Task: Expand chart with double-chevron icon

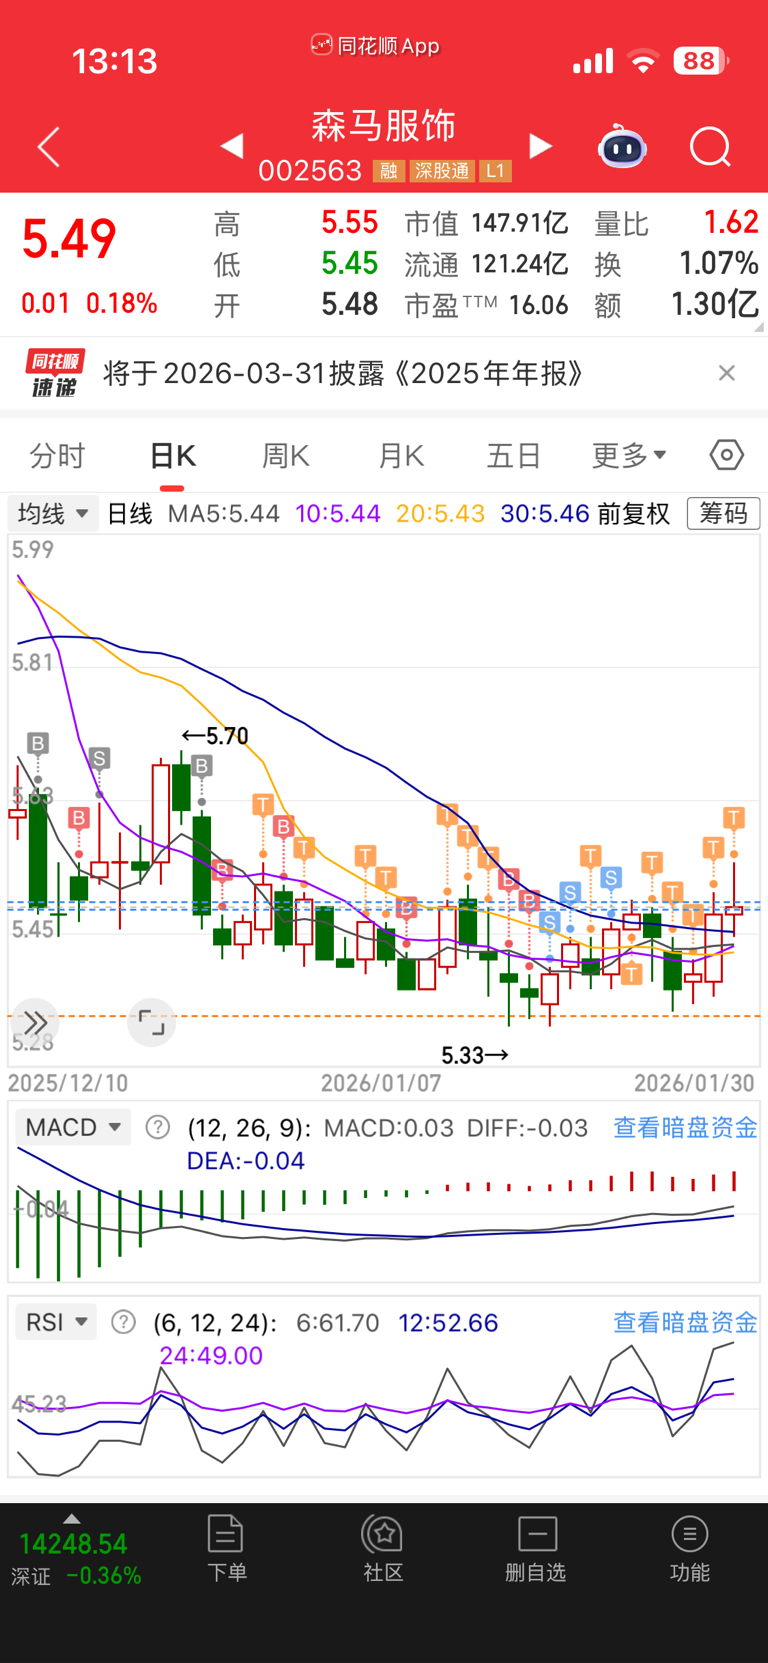Action: (35, 1022)
